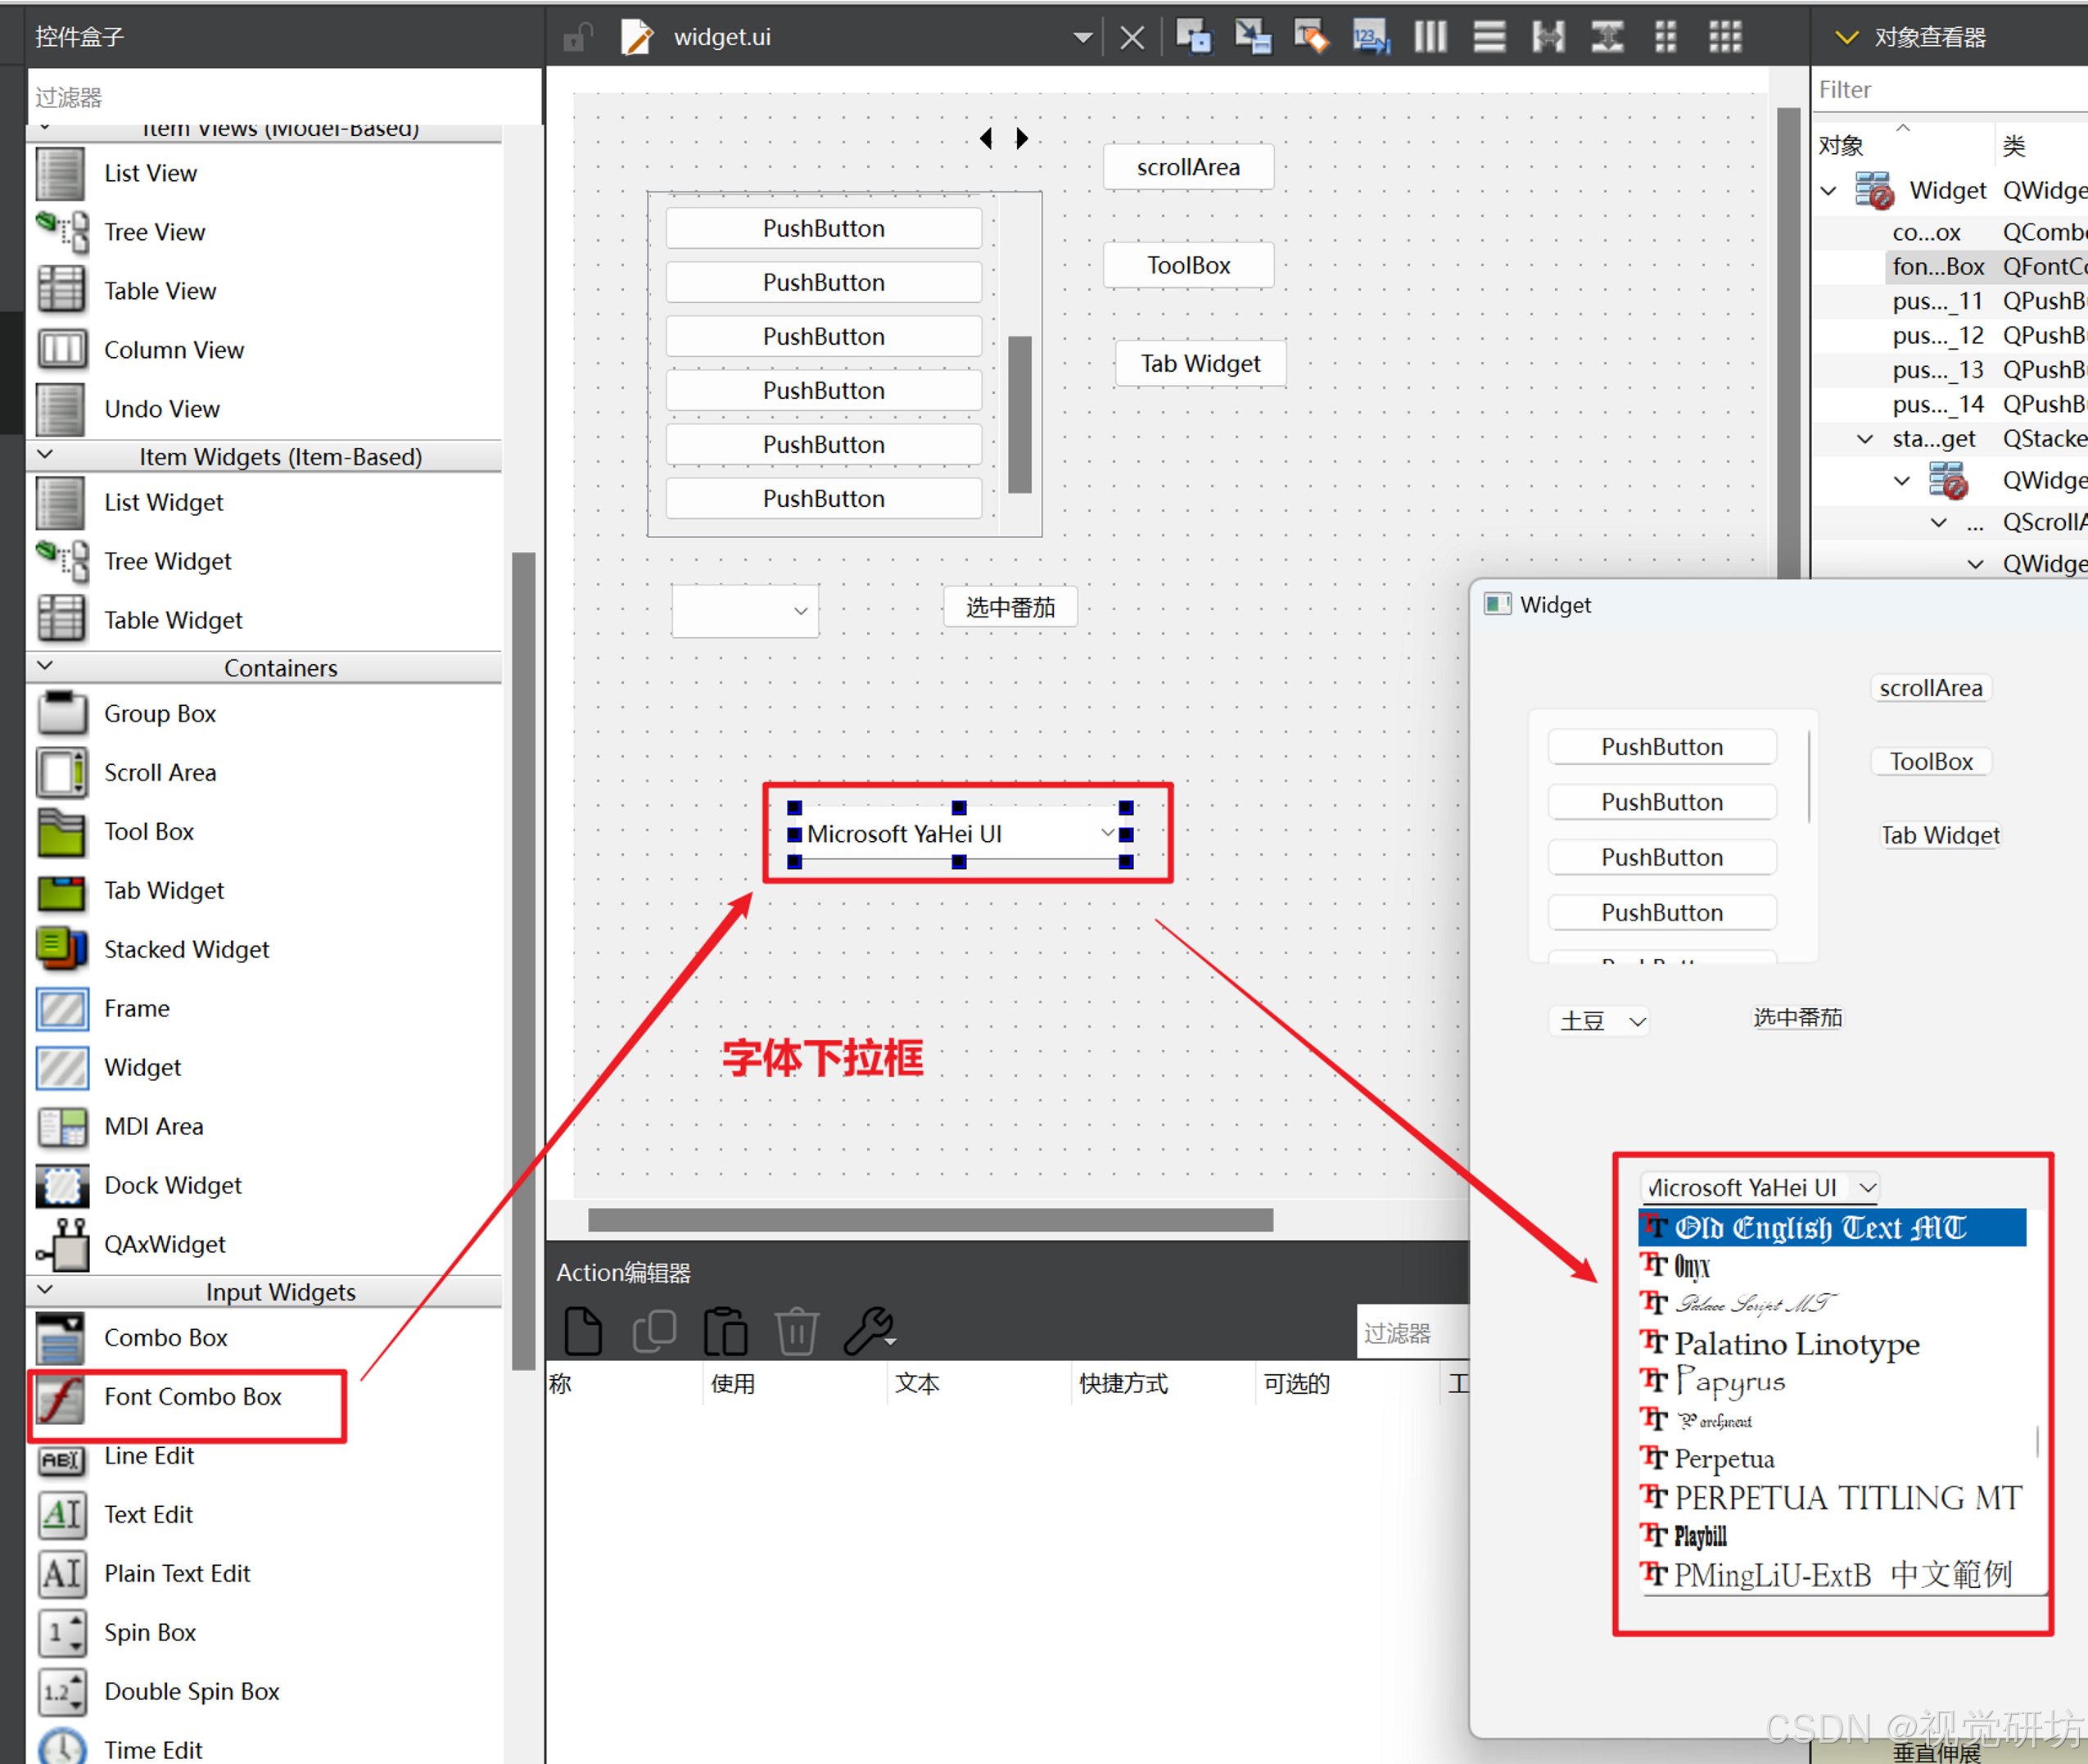This screenshot has height=1764, width=2088.
Task: Click the 选中番茄 button on design form
Action: [1010, 607]
